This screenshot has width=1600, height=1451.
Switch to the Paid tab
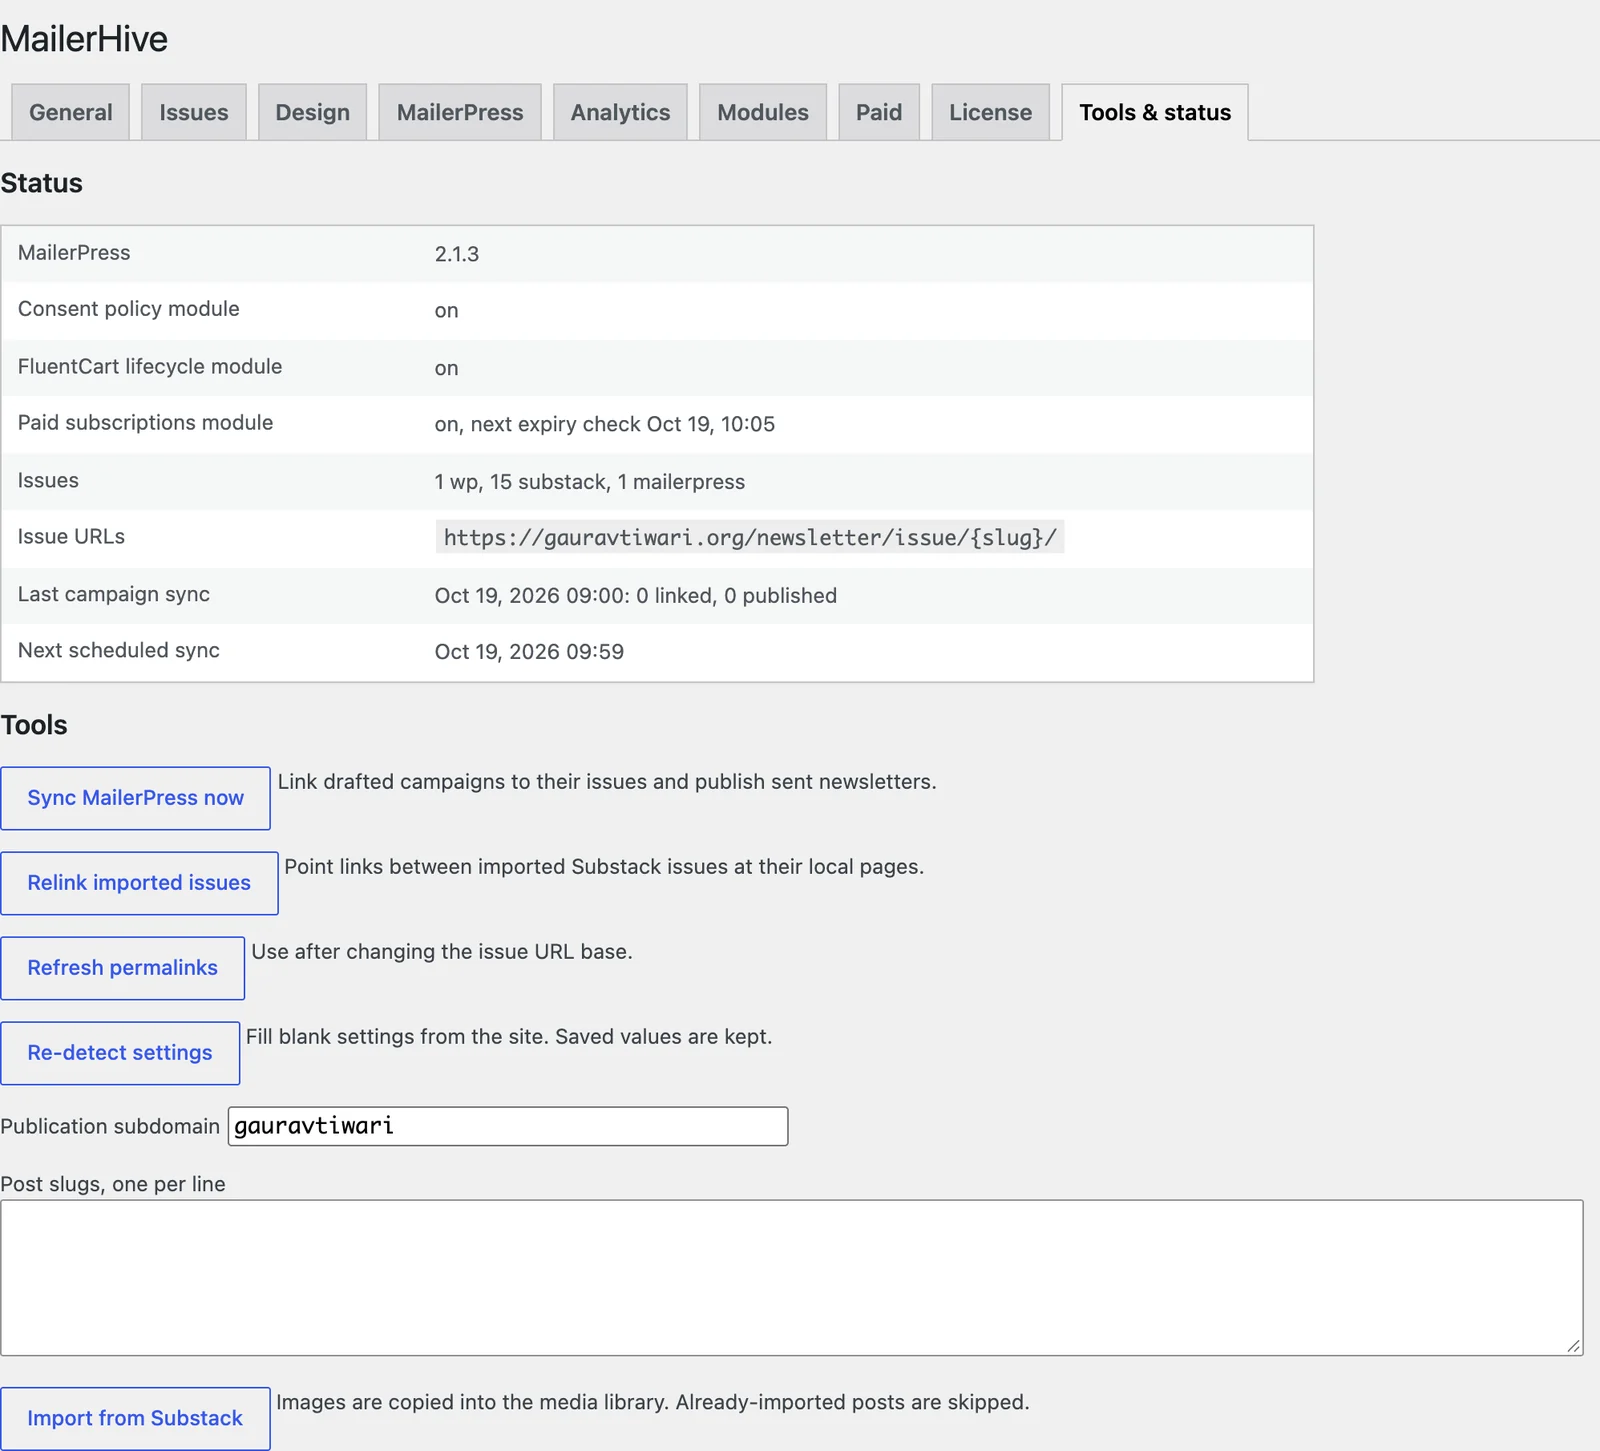[879, 112]
